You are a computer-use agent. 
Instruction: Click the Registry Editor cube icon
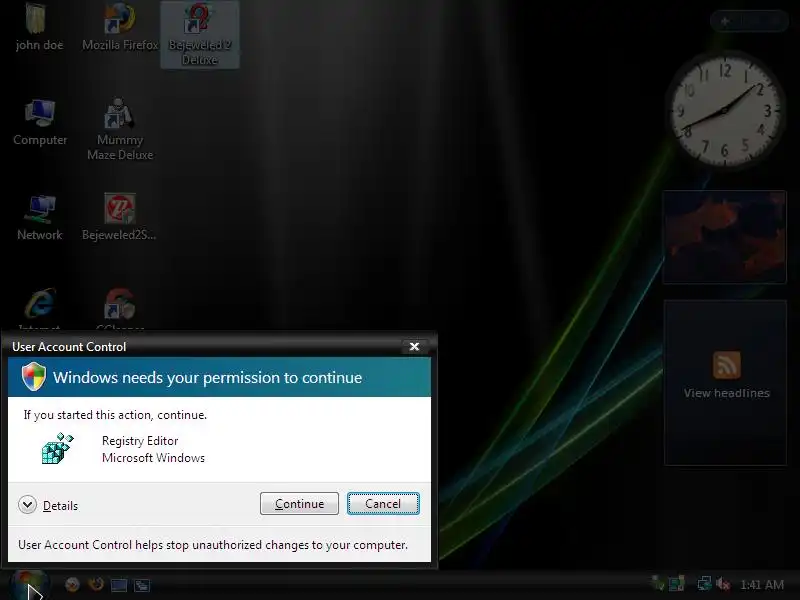point(58,448)
